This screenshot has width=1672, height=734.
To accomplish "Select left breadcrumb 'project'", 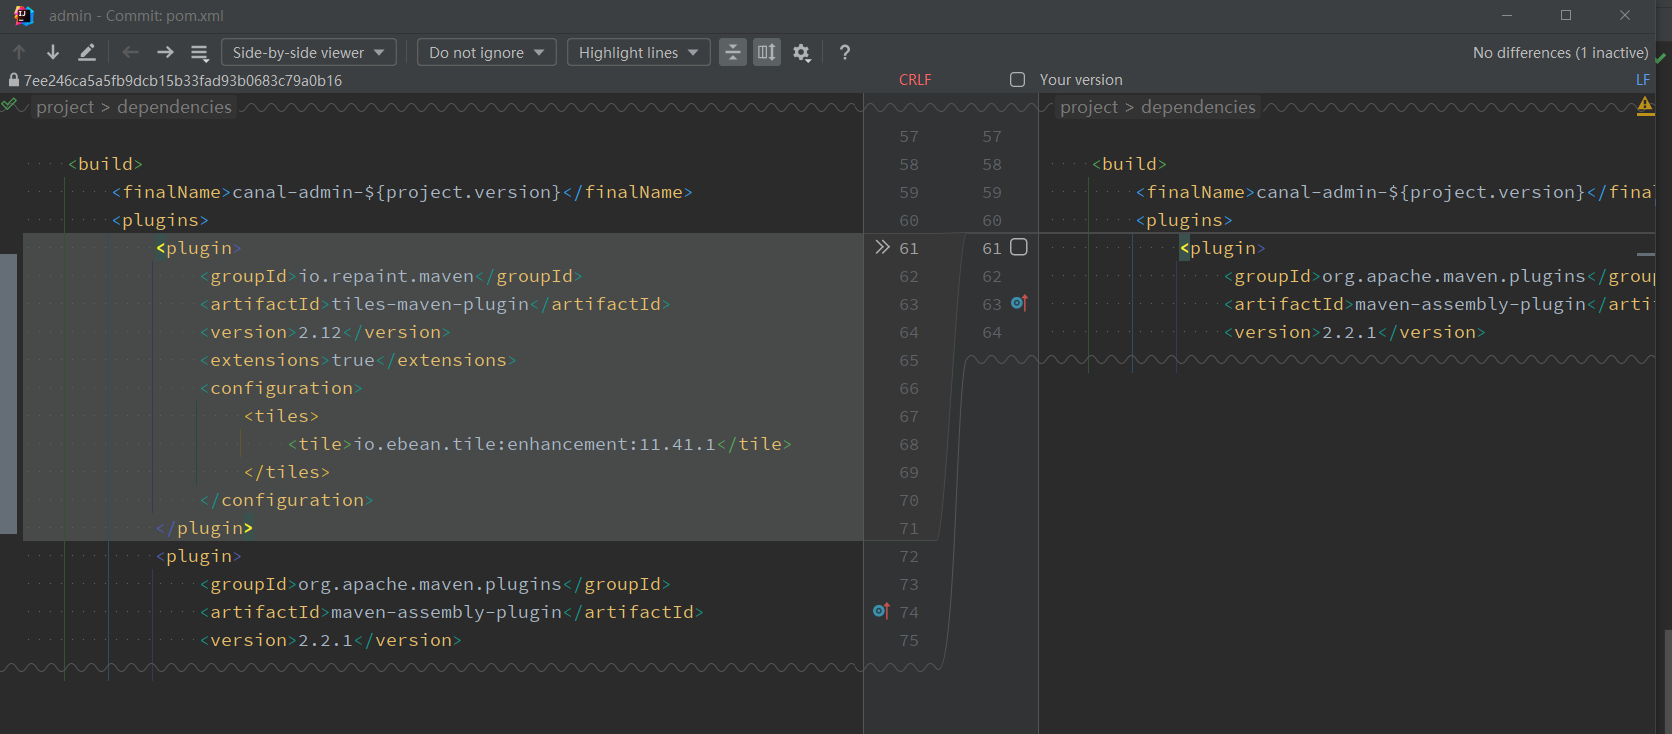I will [x=65, y=107].
